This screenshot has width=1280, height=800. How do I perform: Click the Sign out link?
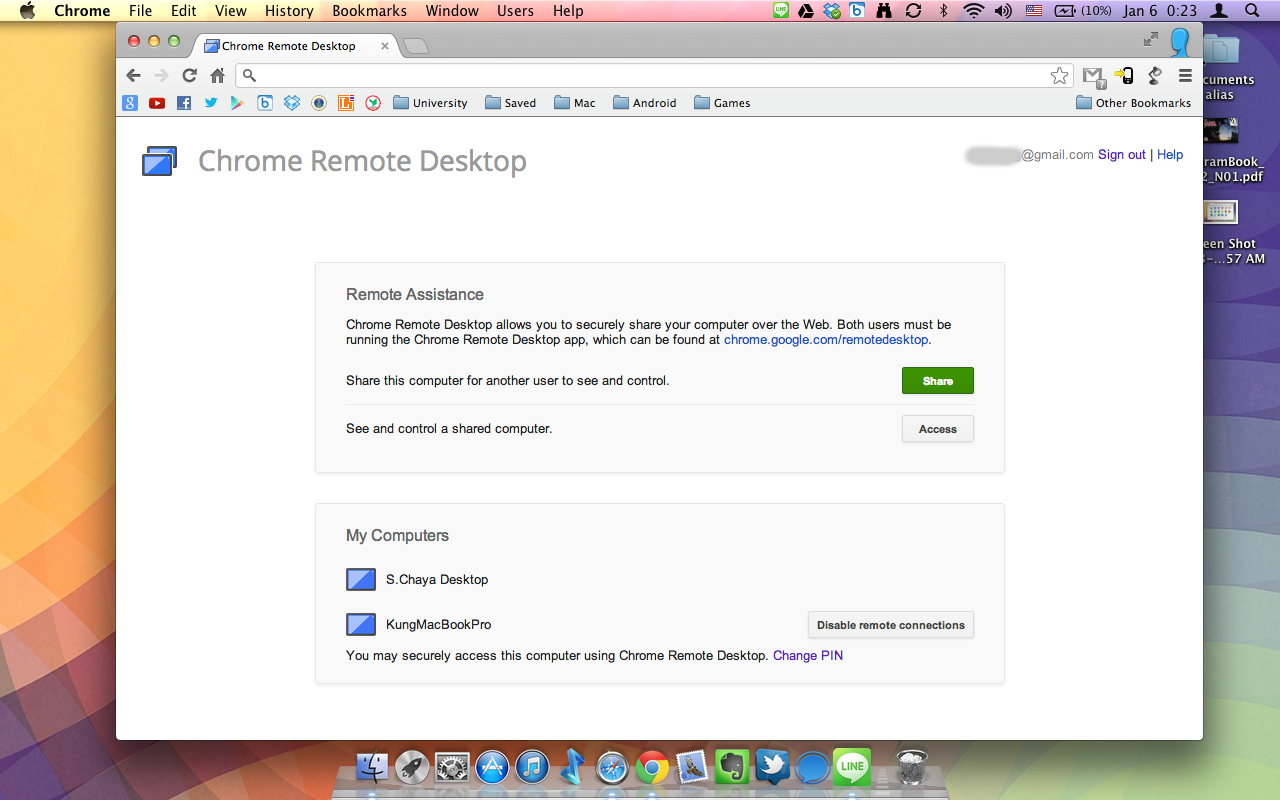(1122, 155)
